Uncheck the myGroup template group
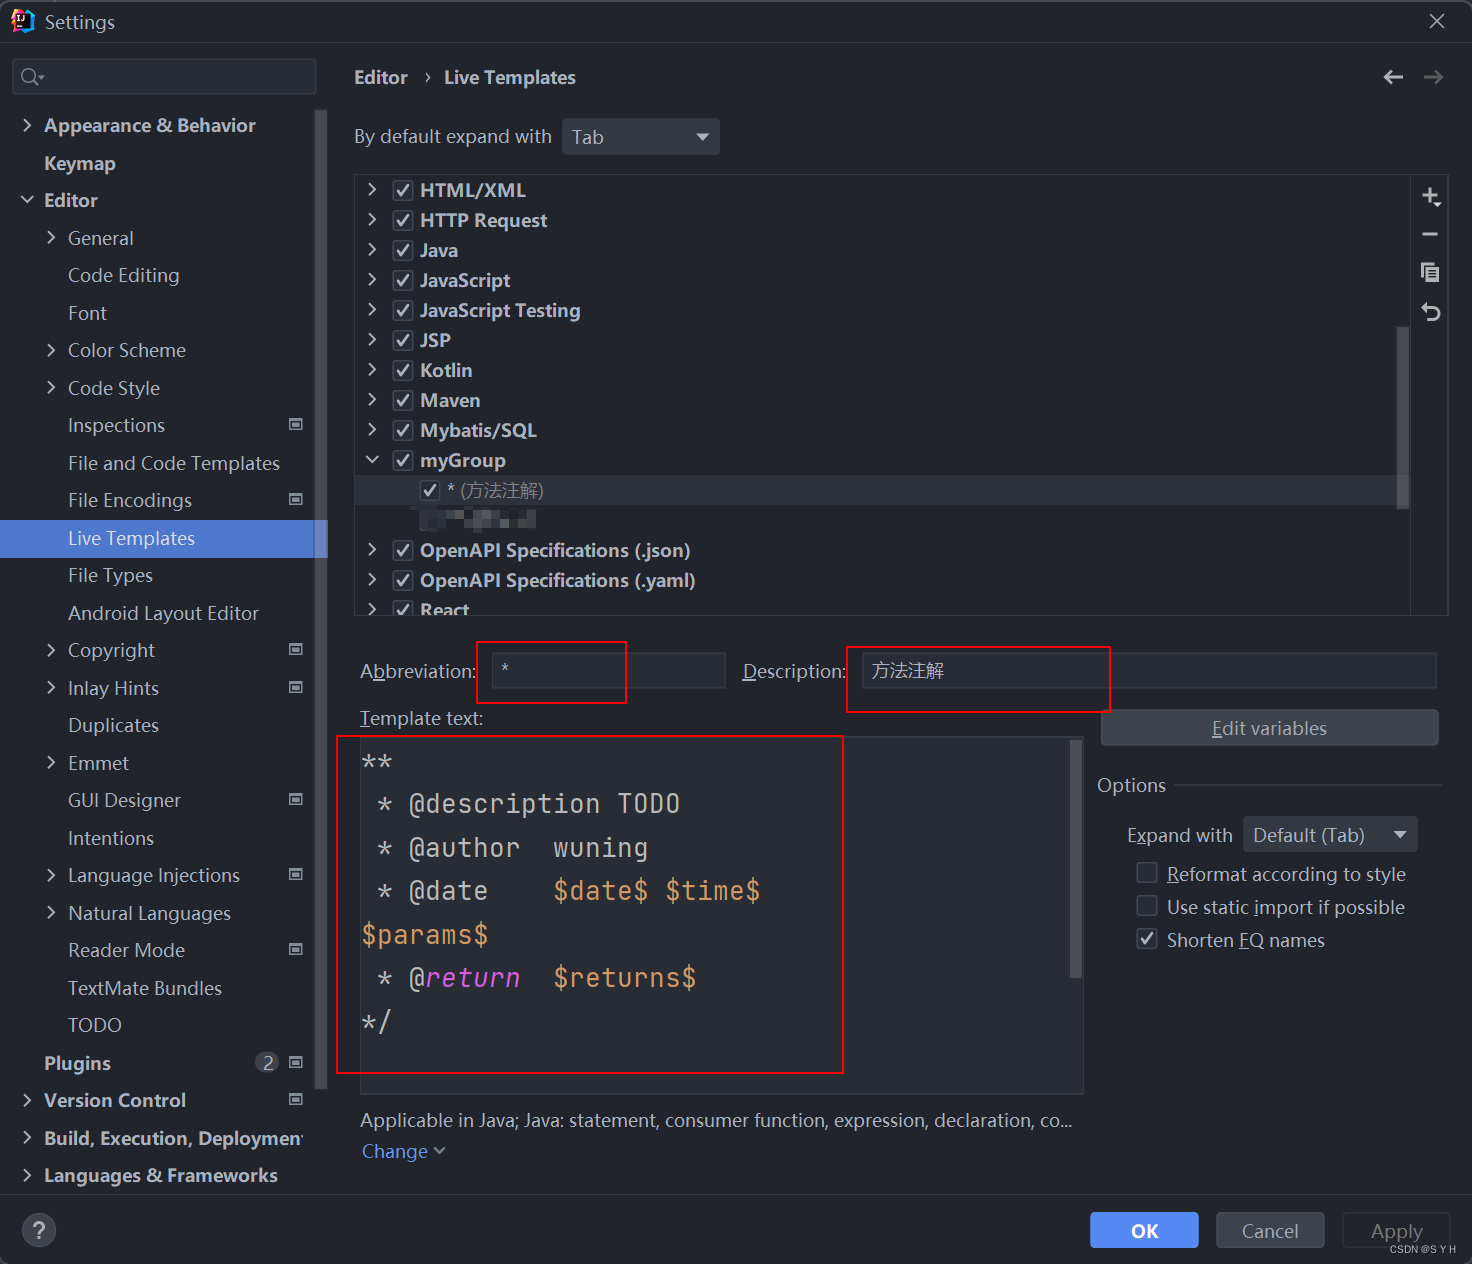 click(403, 460)
